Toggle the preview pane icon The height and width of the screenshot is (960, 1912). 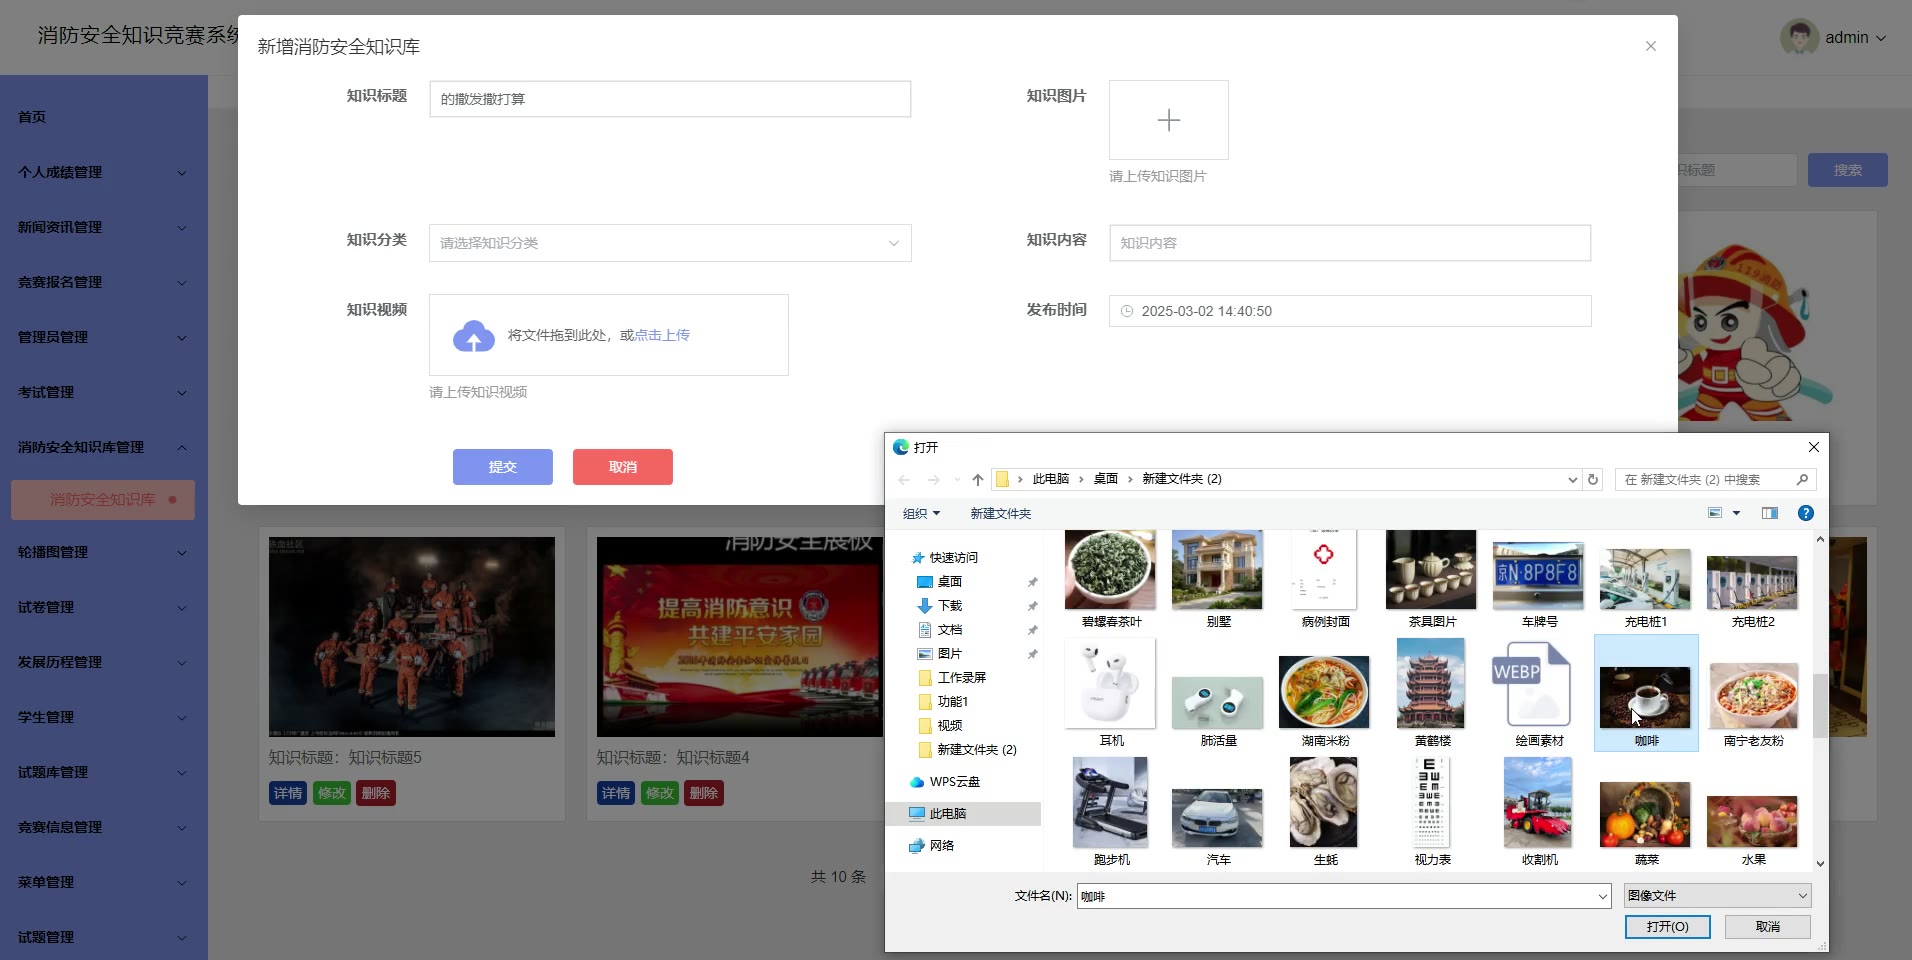click(1769, 513)
